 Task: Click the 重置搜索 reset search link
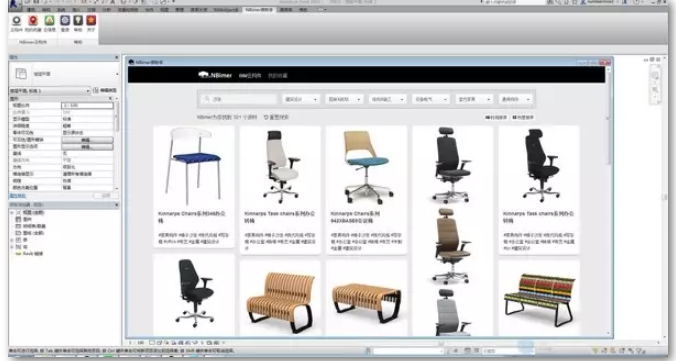276,117
